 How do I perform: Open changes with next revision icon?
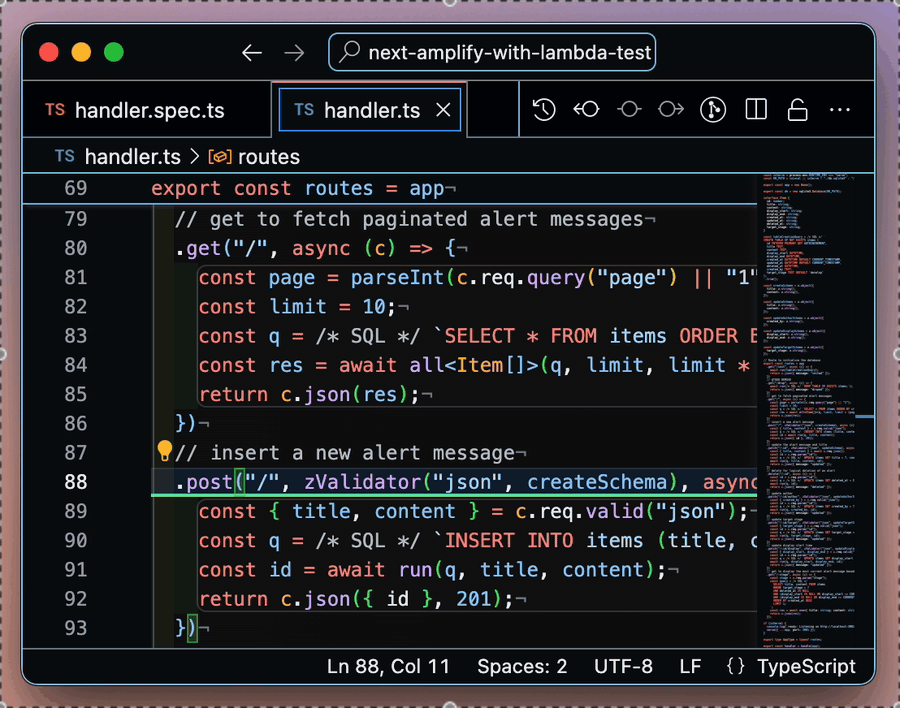671,109
